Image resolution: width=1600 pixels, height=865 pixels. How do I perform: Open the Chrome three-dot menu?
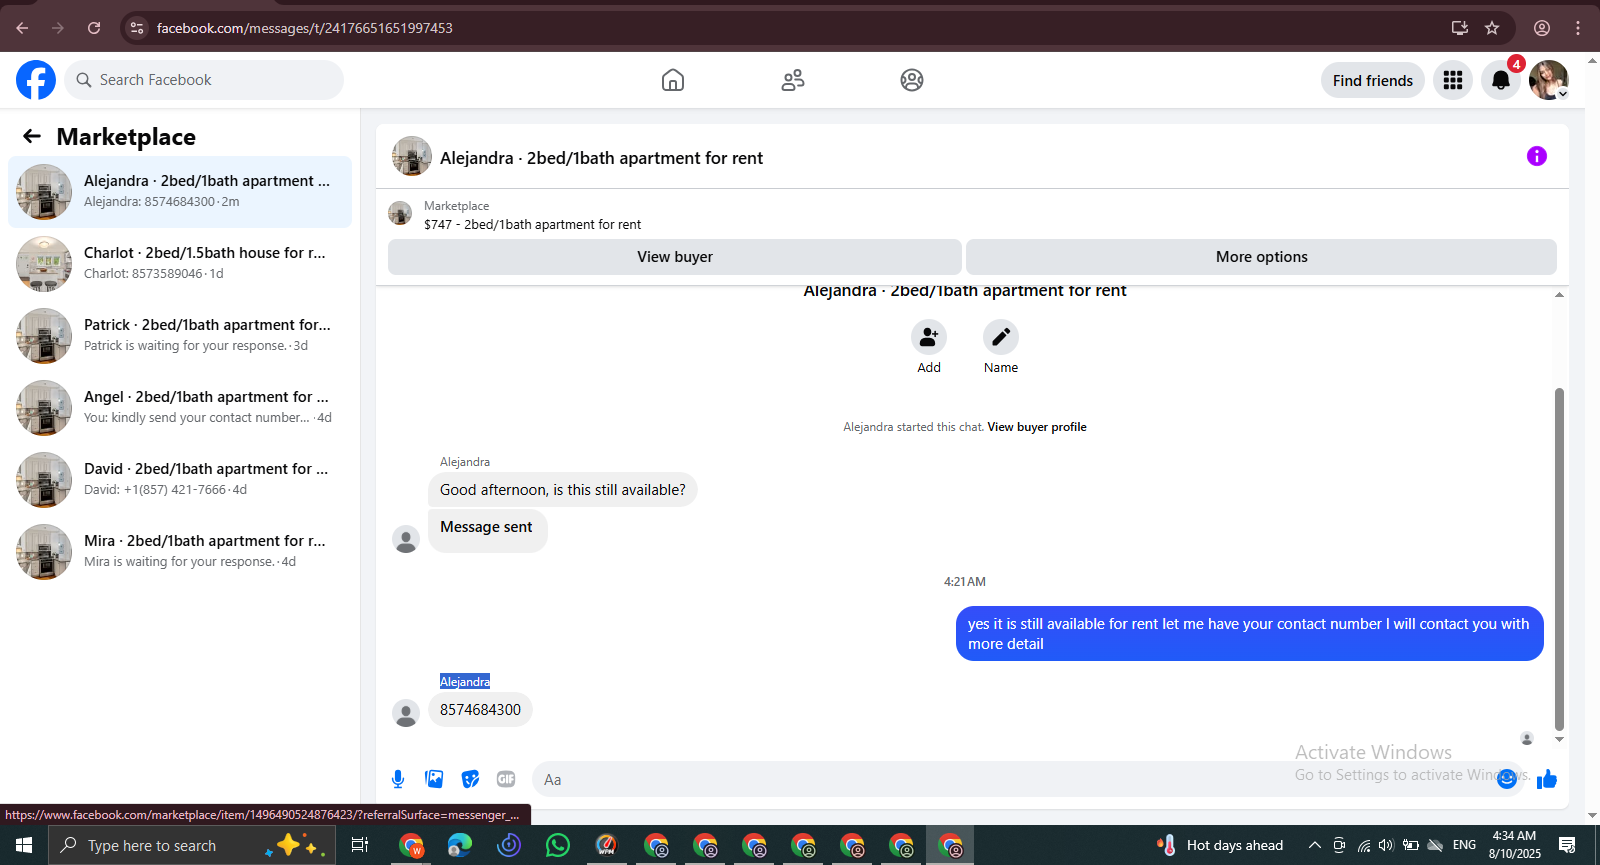click(x=1578, y=28)
